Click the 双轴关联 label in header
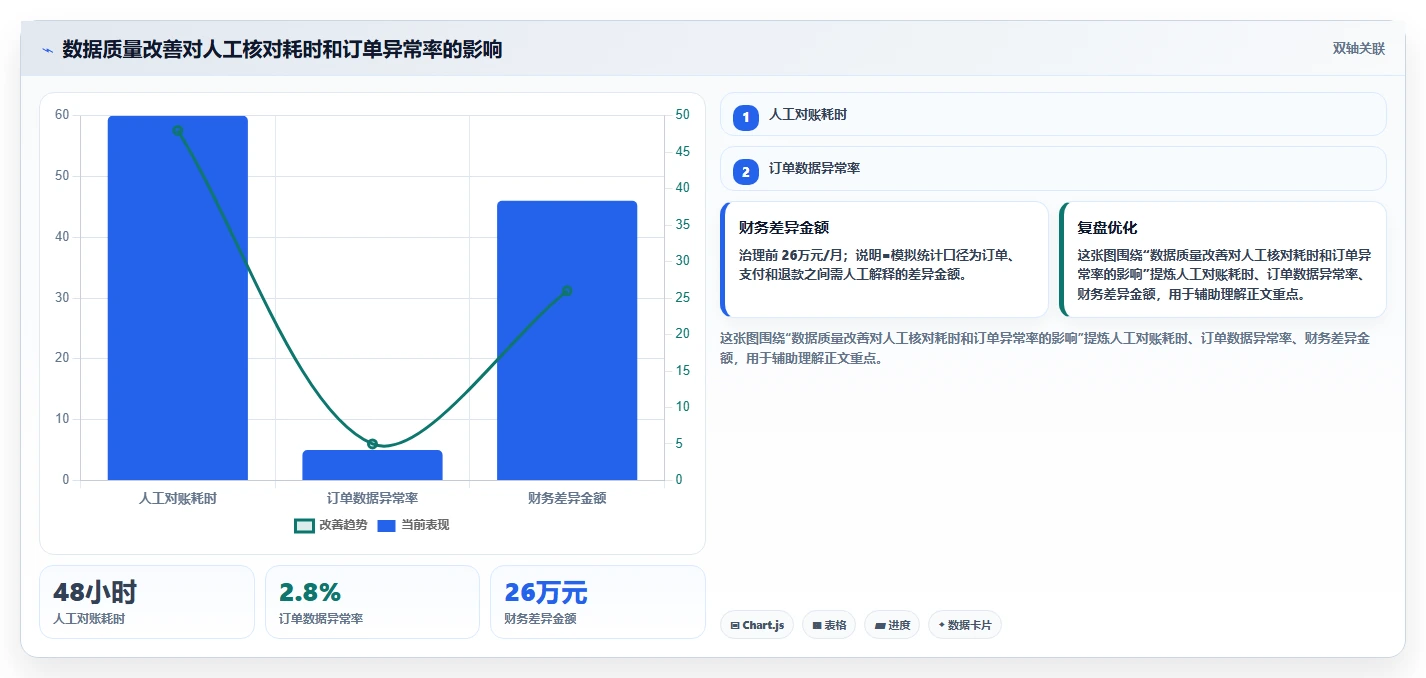1426x678 pixels. (1358, 49)
